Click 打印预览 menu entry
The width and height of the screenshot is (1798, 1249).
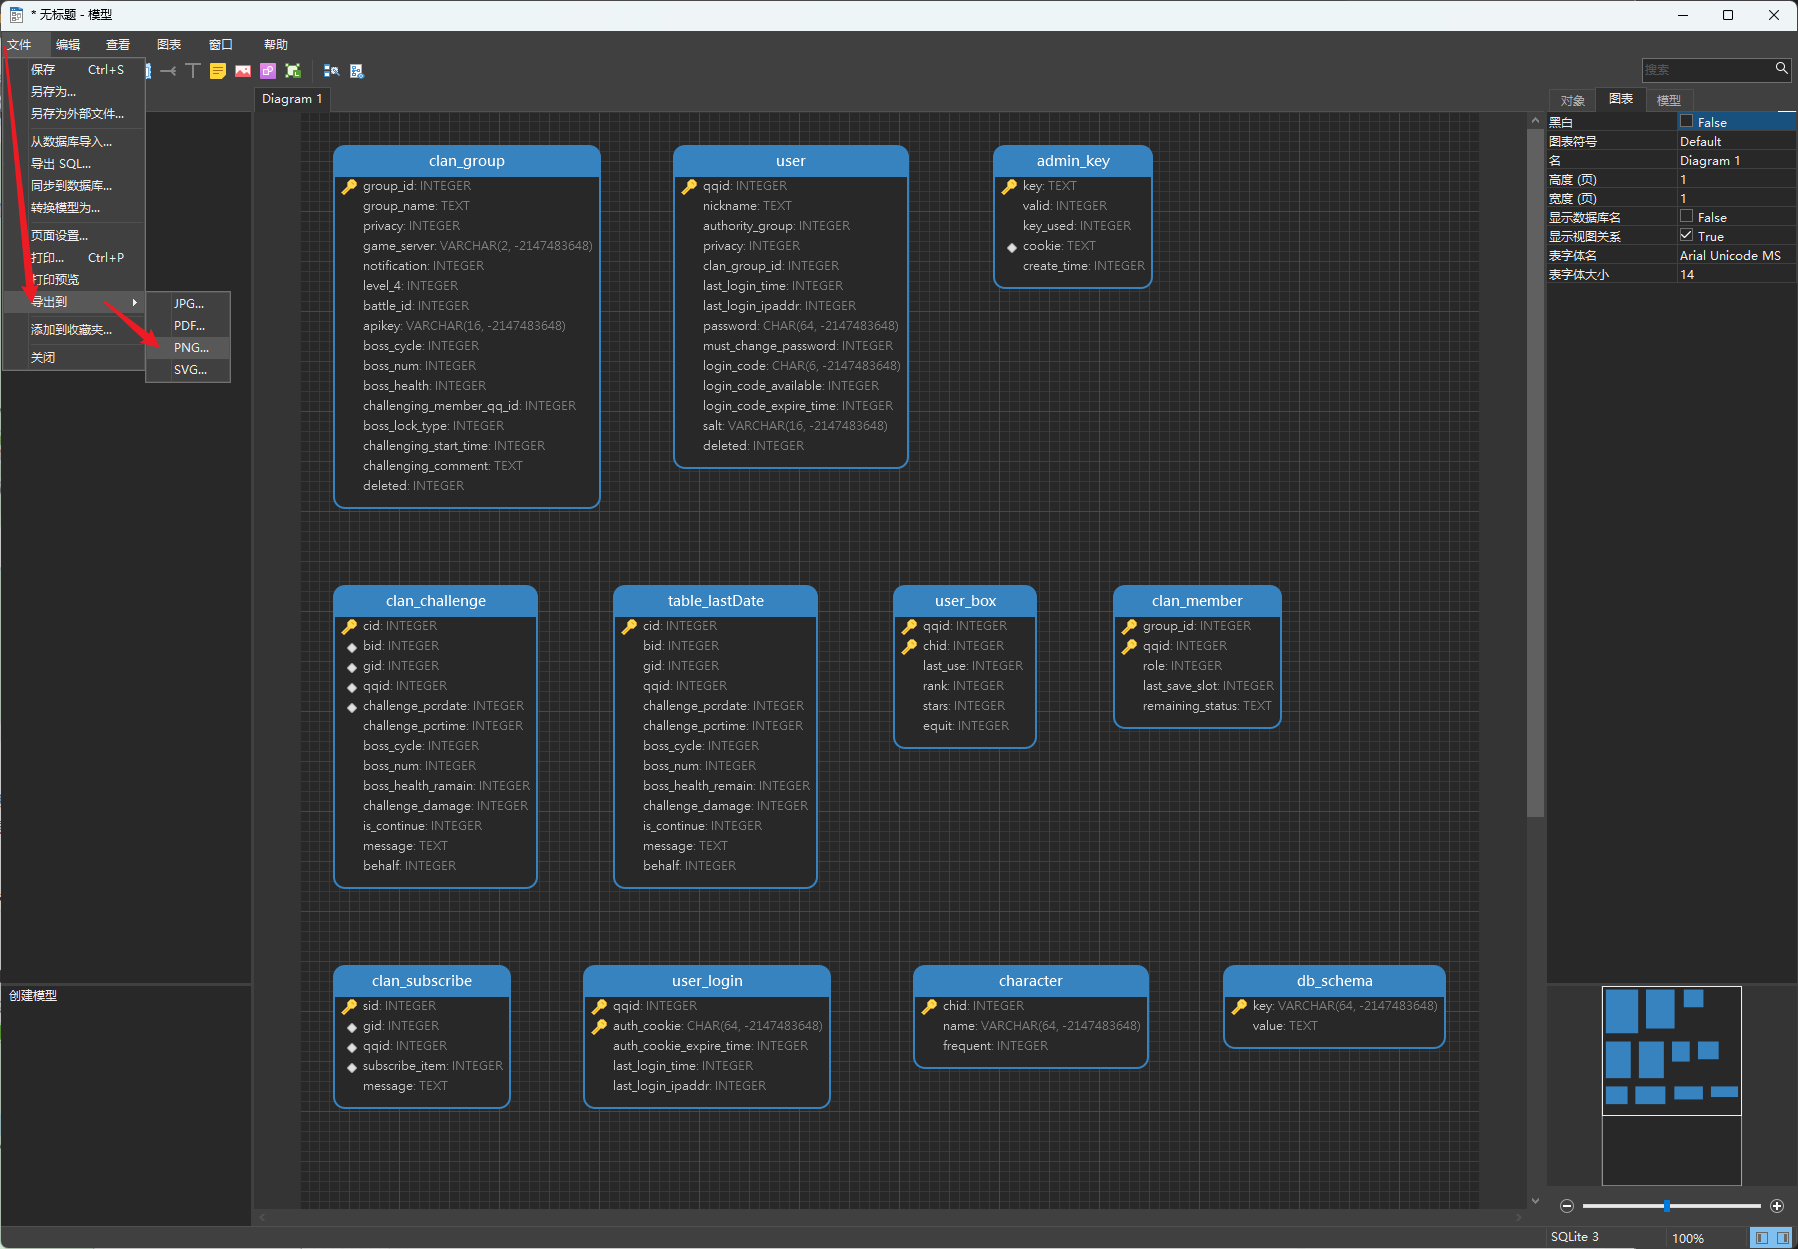pos(74,279)
